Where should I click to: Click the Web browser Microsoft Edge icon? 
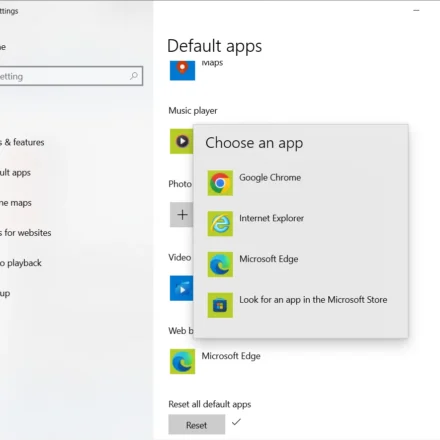182,362
